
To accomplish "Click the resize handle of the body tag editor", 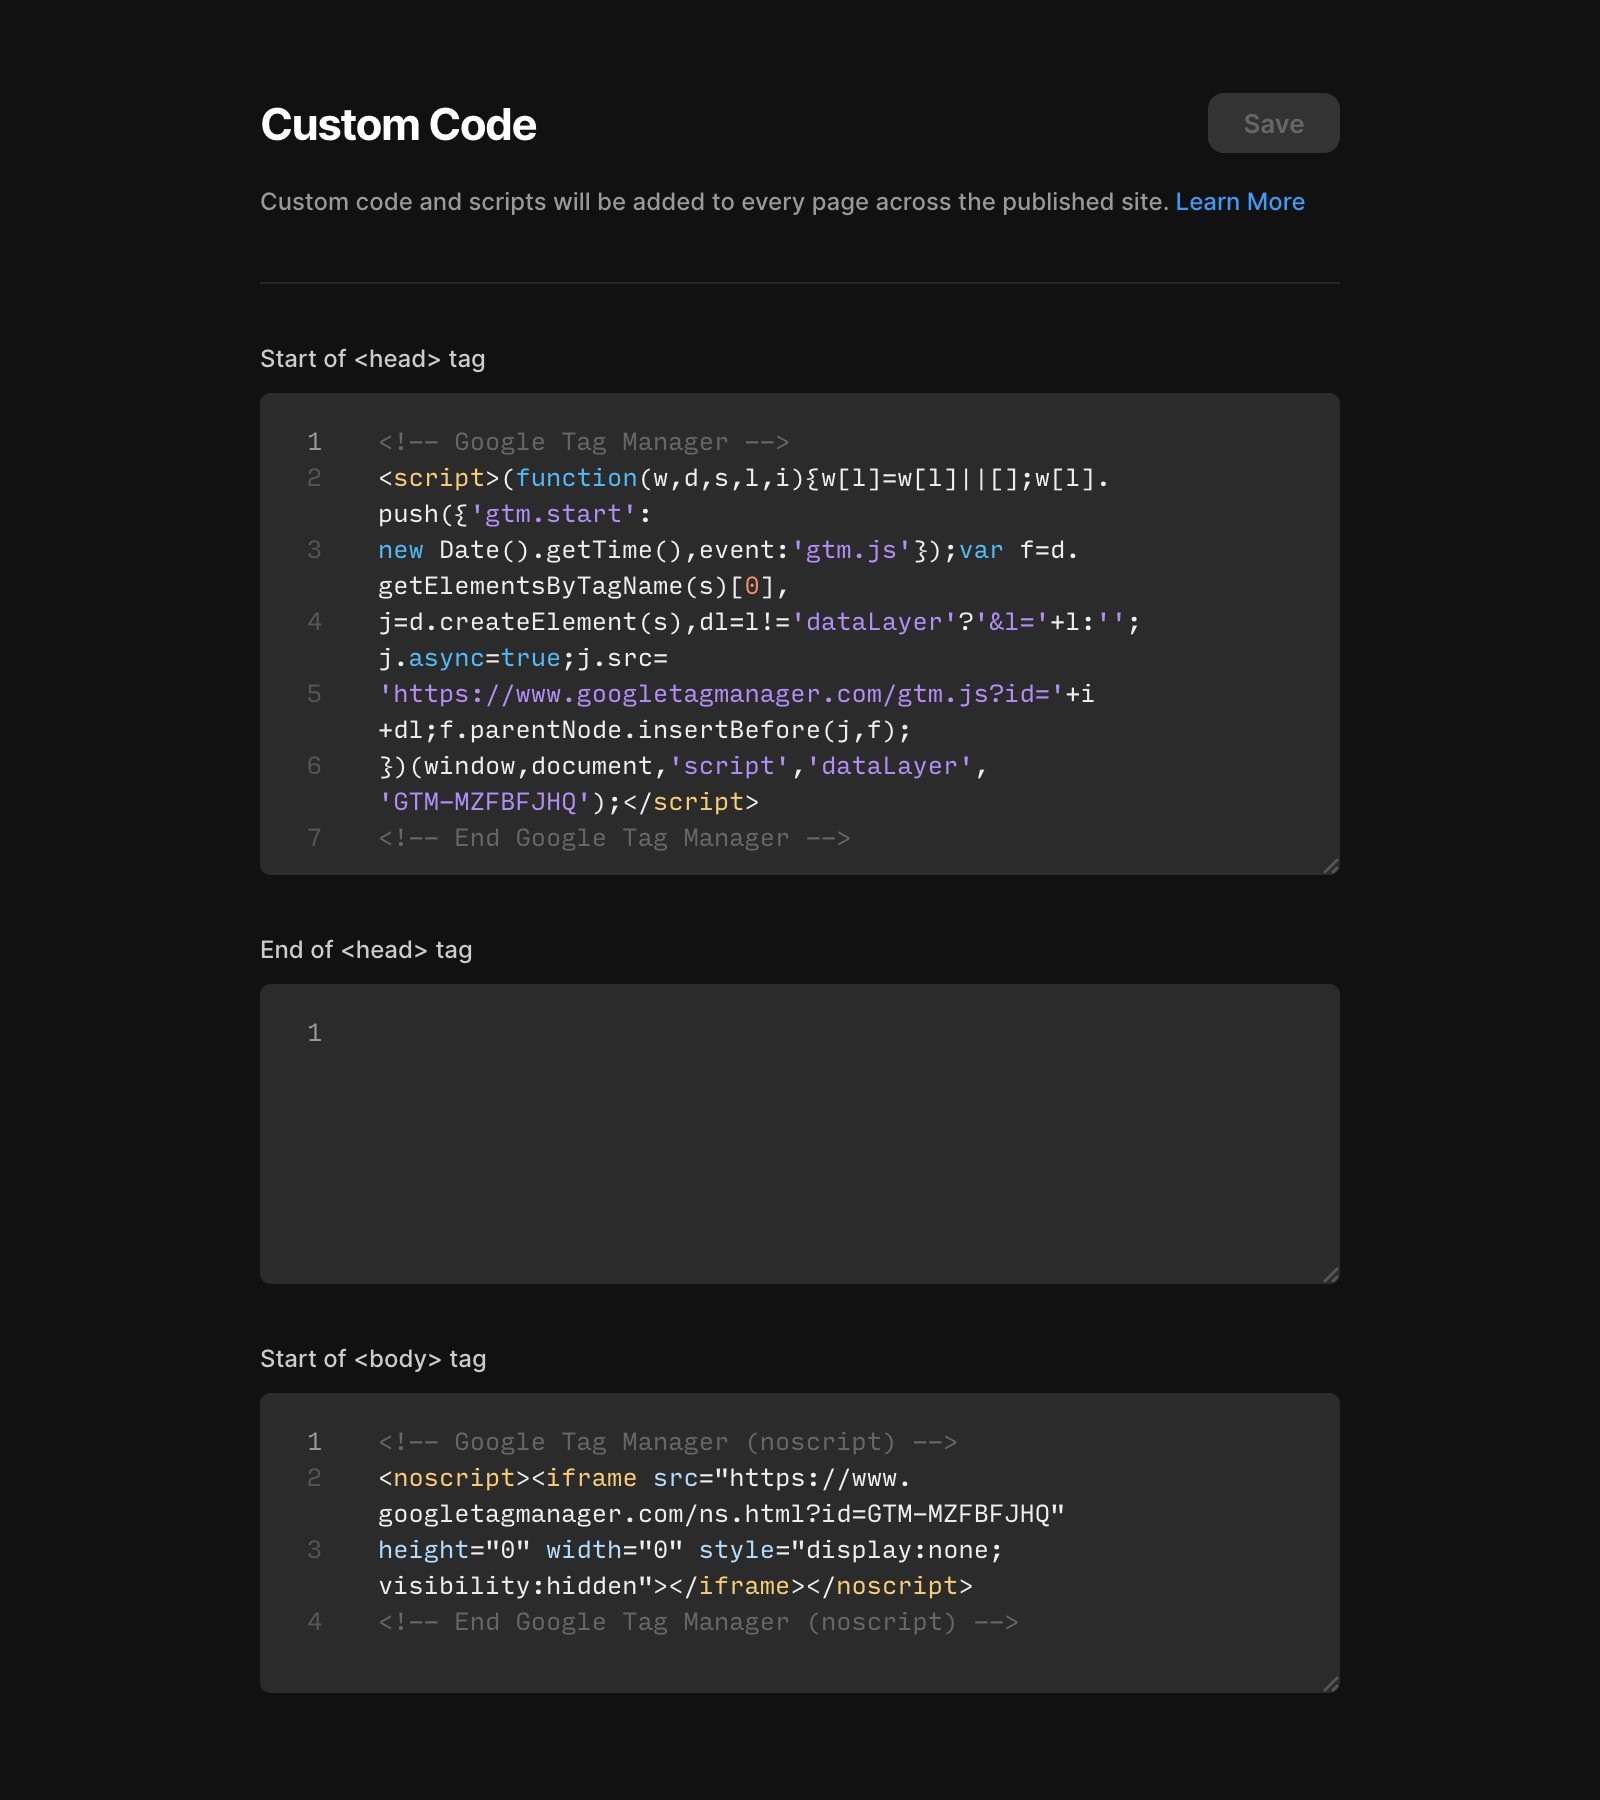I will 1330,1685.
